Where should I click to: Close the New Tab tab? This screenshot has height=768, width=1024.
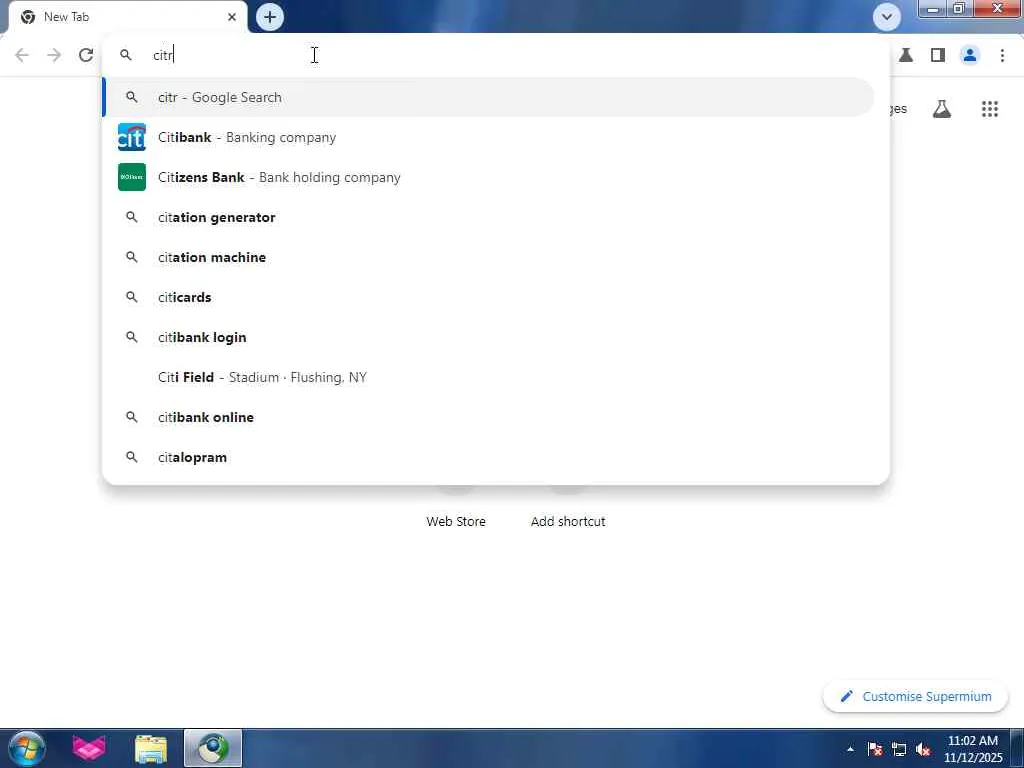(232, 17)
